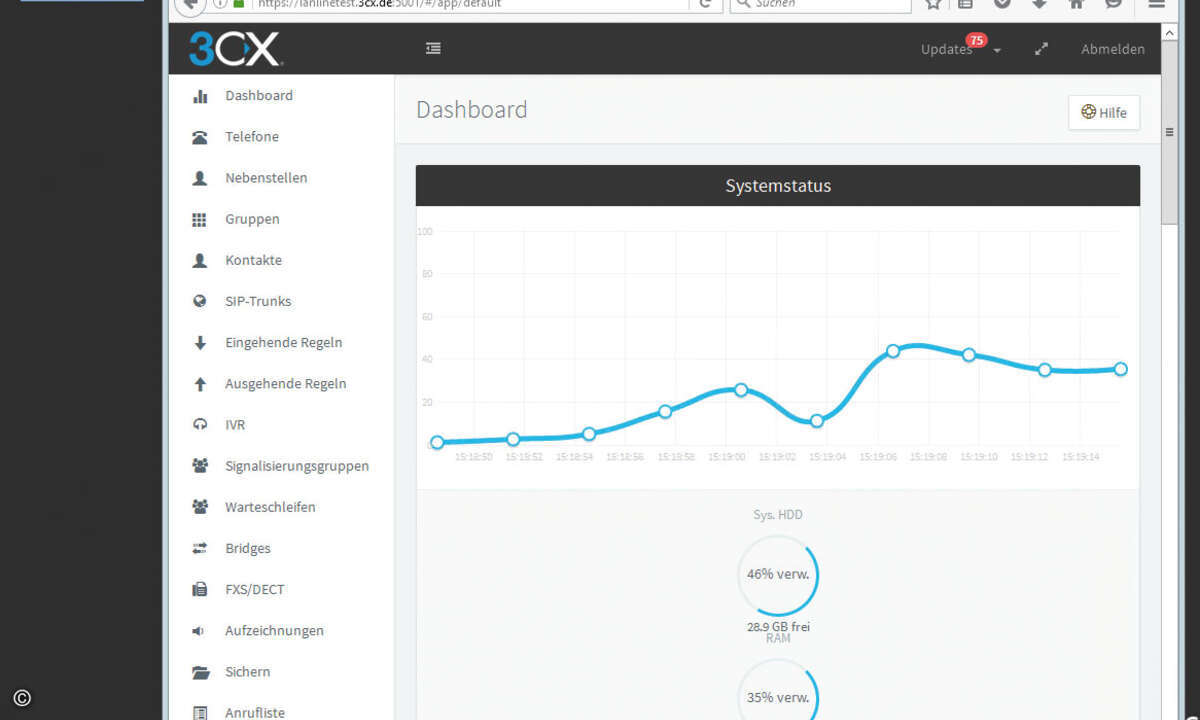Click the telephone icon for Telefone
The height and width of the screenshot is (720, 1200).
200,137
